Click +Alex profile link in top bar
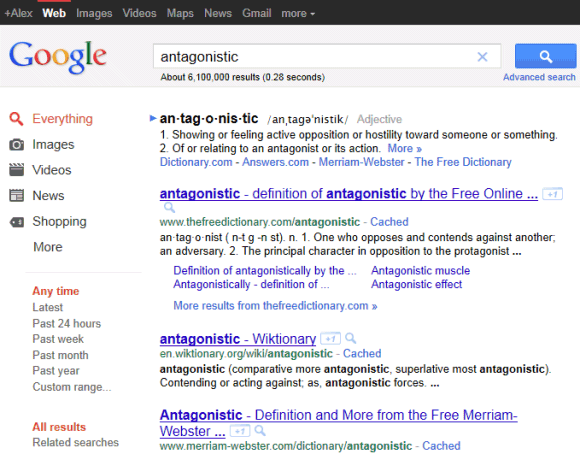The image size is (580, 454). [x=18, y=13]
